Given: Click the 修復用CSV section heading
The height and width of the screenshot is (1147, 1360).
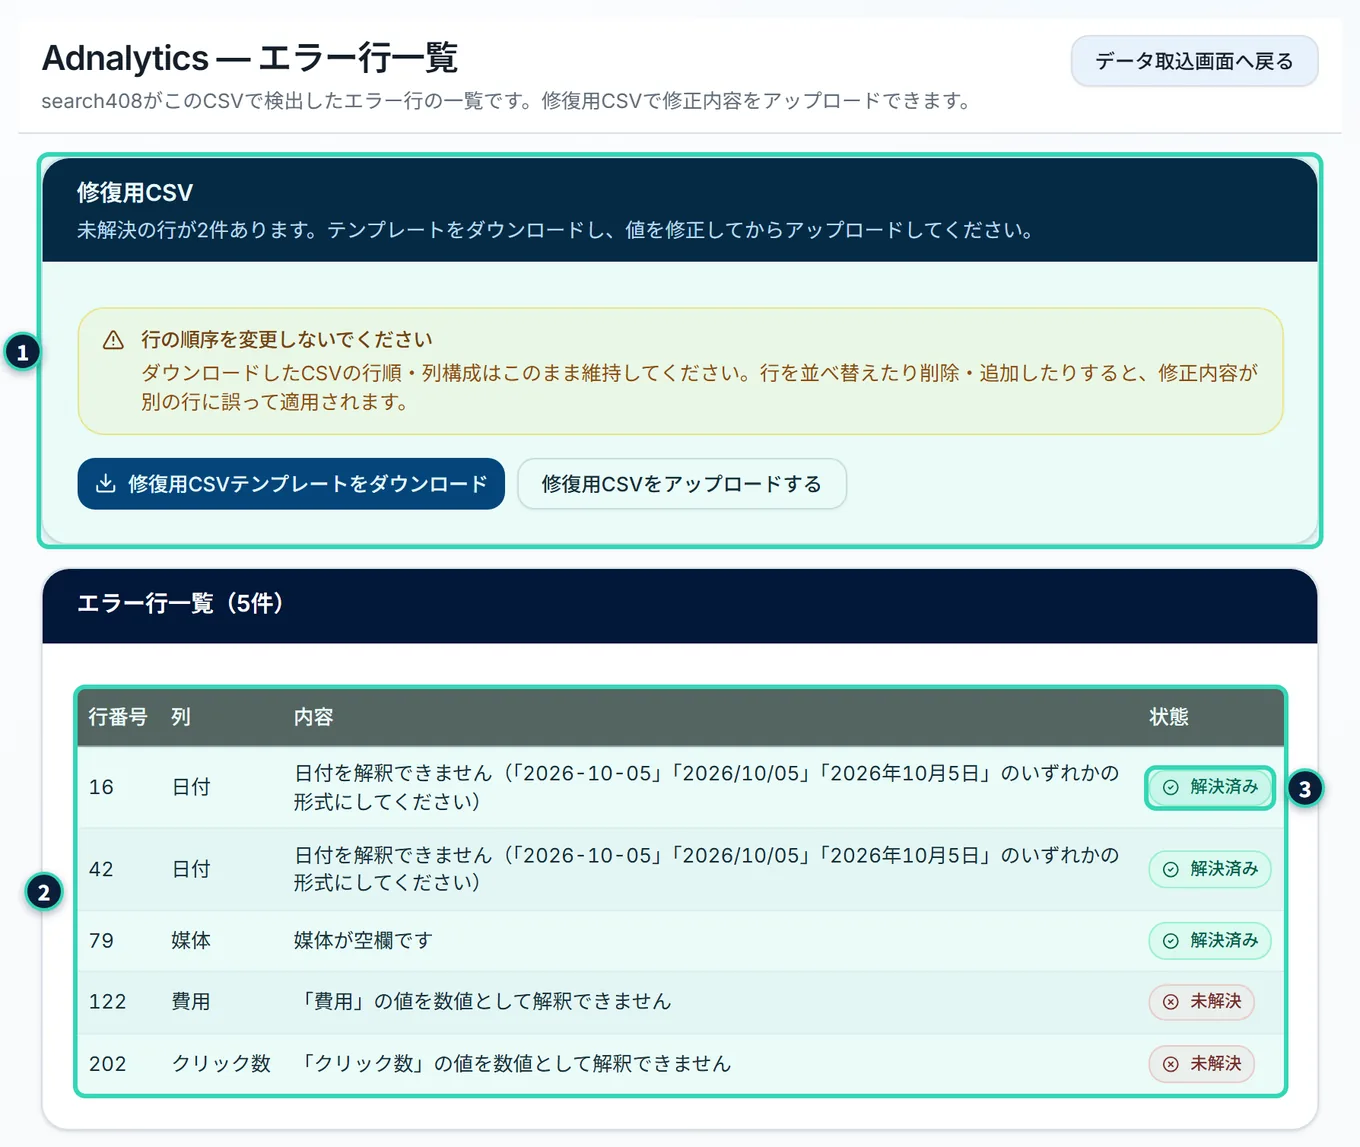Looking at the screenshot, I should [135, 193].
